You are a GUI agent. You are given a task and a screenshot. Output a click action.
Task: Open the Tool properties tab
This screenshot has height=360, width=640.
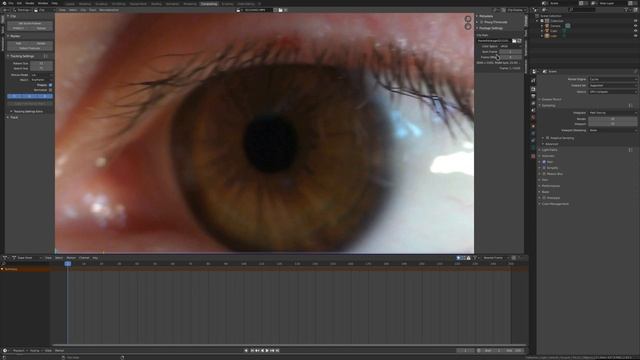click(x=533, y=80)
